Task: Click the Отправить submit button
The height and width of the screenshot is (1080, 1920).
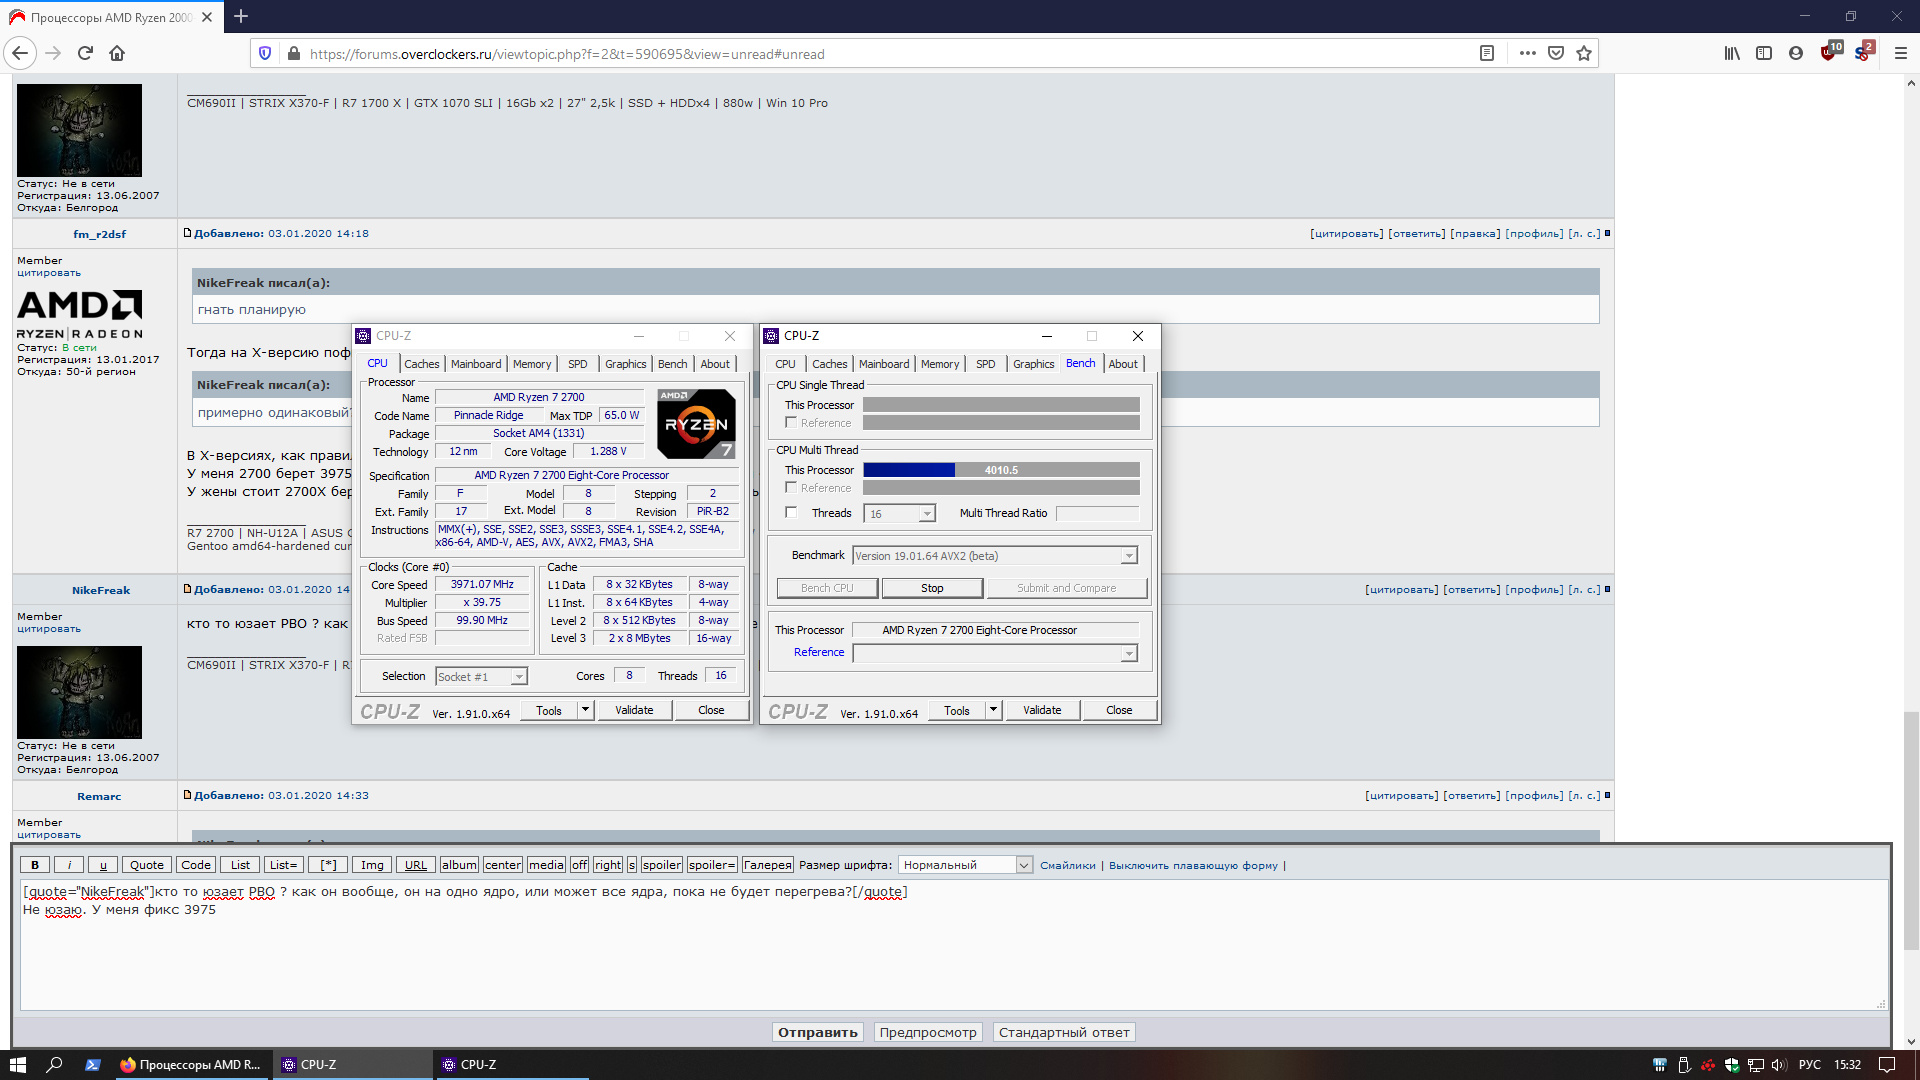Action: click(x=818, y=1033)
